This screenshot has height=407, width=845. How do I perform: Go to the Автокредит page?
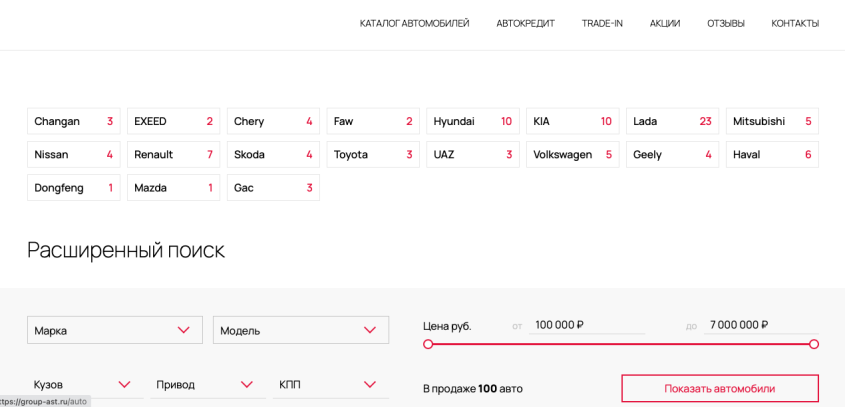[x=525, y=24]
